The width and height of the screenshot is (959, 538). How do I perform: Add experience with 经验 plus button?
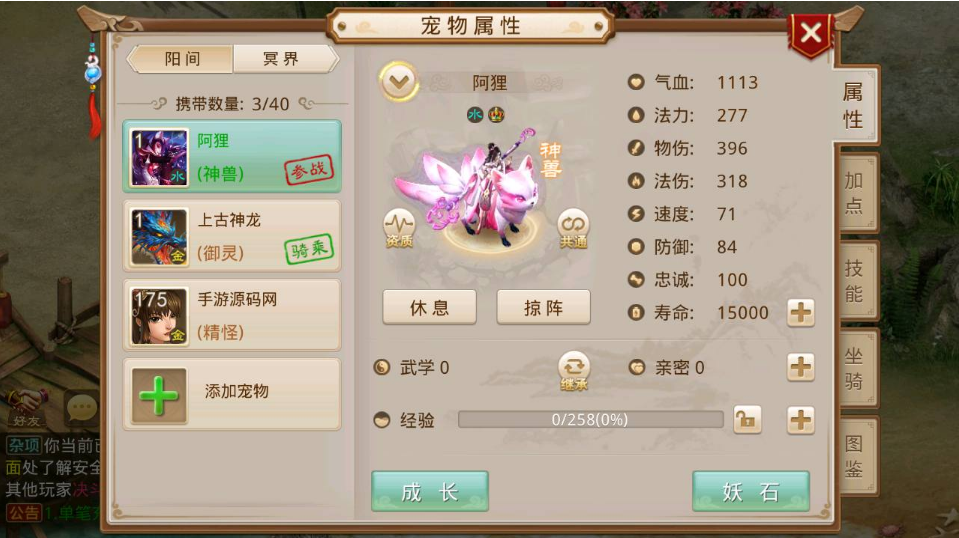click(801, 420)
